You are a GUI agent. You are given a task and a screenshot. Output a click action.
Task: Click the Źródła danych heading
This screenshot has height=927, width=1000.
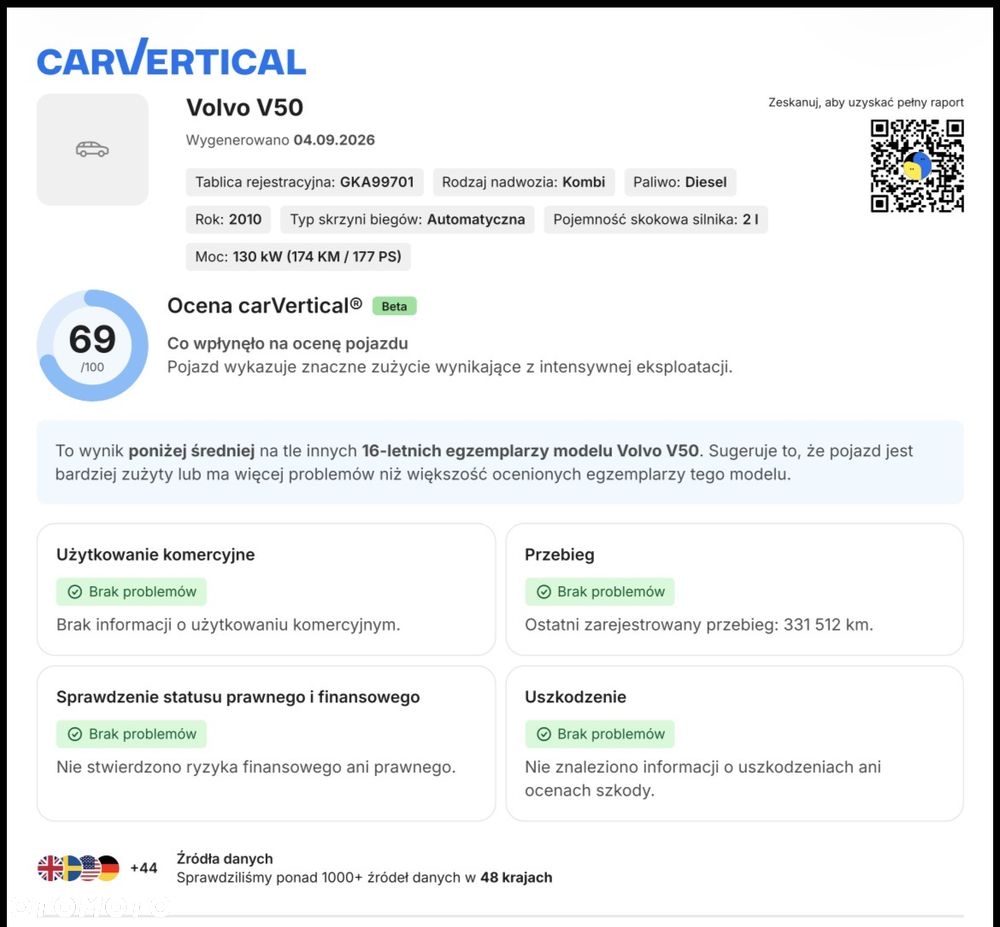224,859
